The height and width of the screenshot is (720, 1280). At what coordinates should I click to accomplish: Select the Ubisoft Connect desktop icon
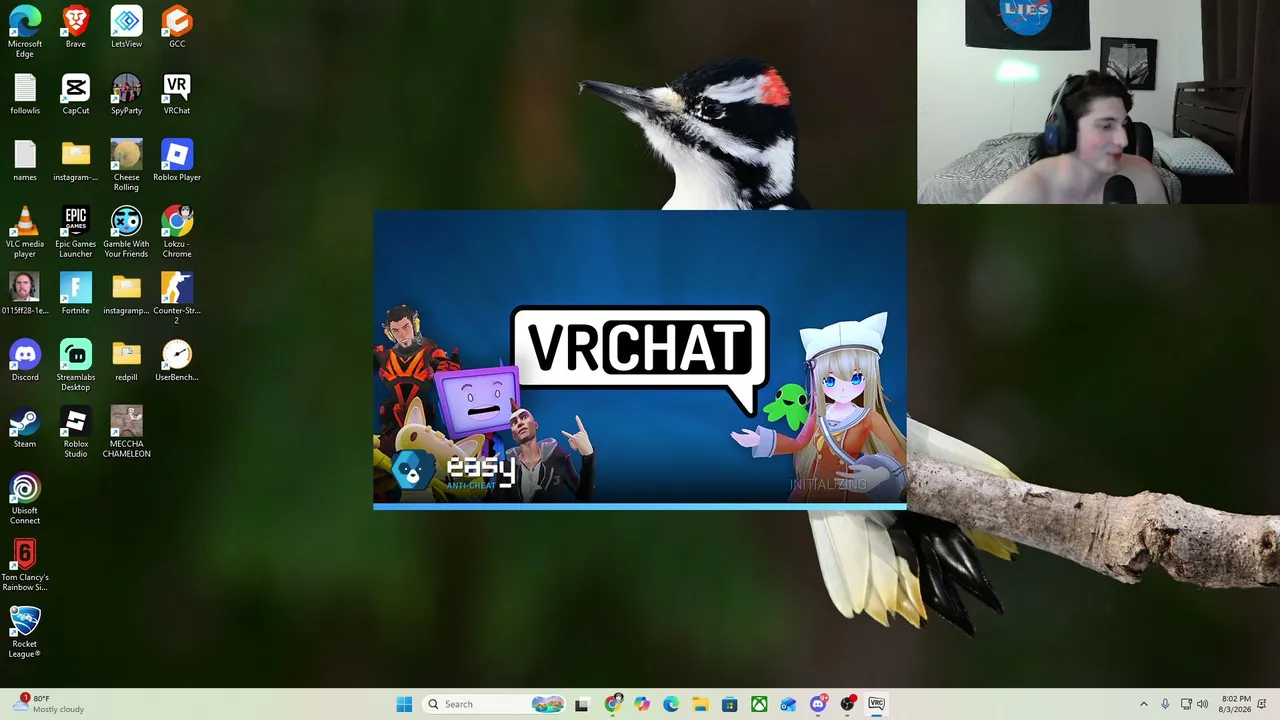[x=25, y=499]
